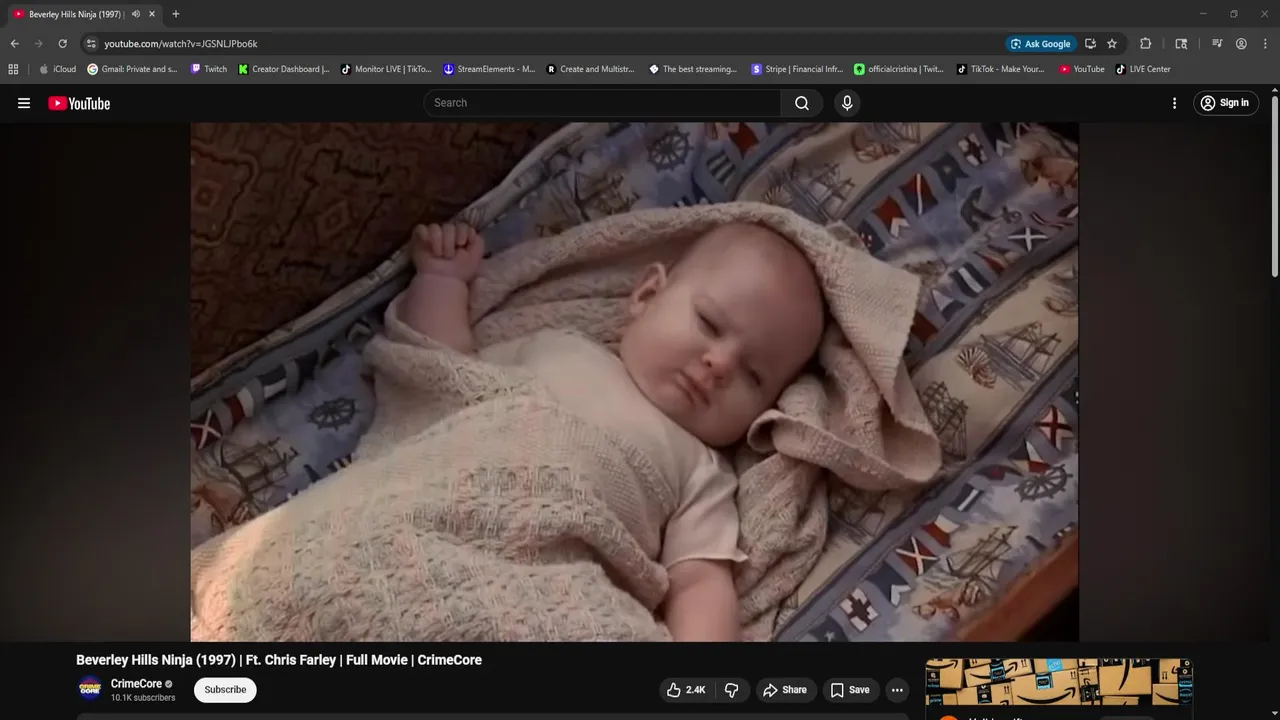Go forward in browser history
The width and height of the screenshot is (1280, 720).
pyautogui.click(x=38, y=44)
